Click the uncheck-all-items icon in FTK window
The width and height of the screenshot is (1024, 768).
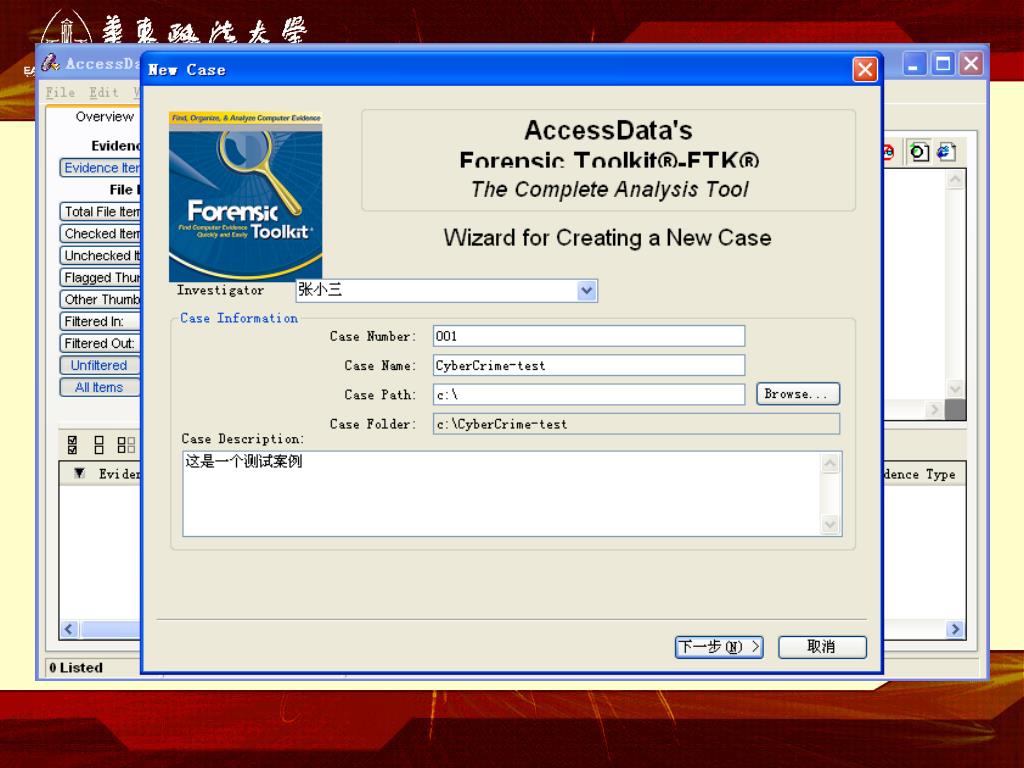tap(99, 445)
